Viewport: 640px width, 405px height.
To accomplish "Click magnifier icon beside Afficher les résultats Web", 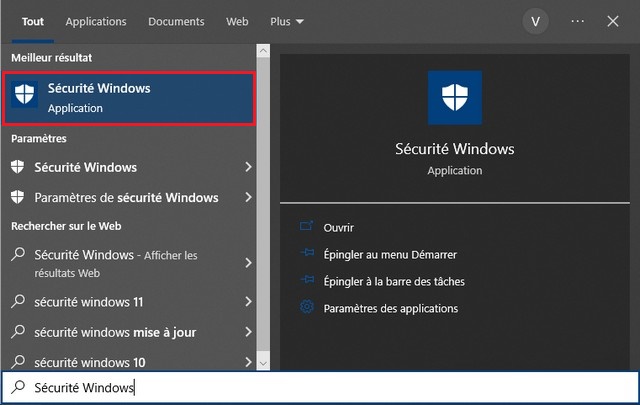I will [x=18, y=254].
